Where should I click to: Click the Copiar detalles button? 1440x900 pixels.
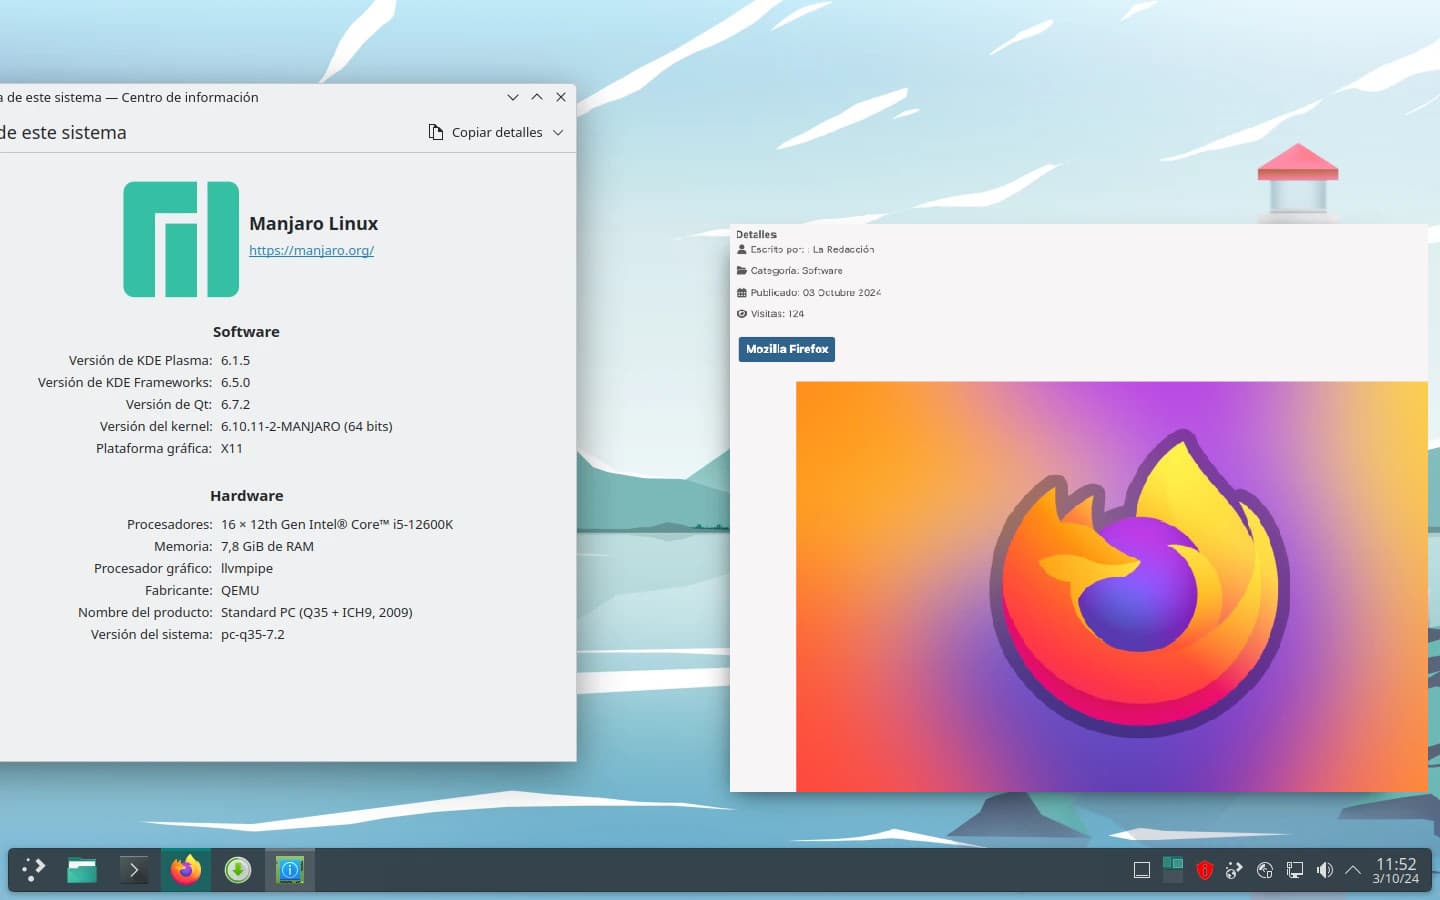click(x=486, y=133)
